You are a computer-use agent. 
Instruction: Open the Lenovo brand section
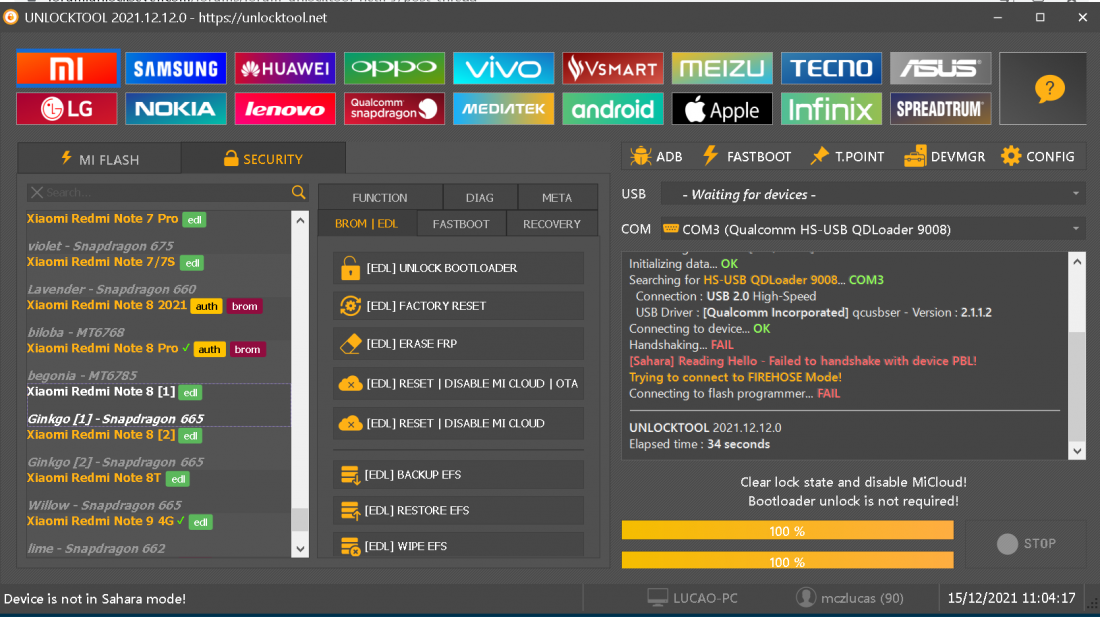[x=285, y=109]
